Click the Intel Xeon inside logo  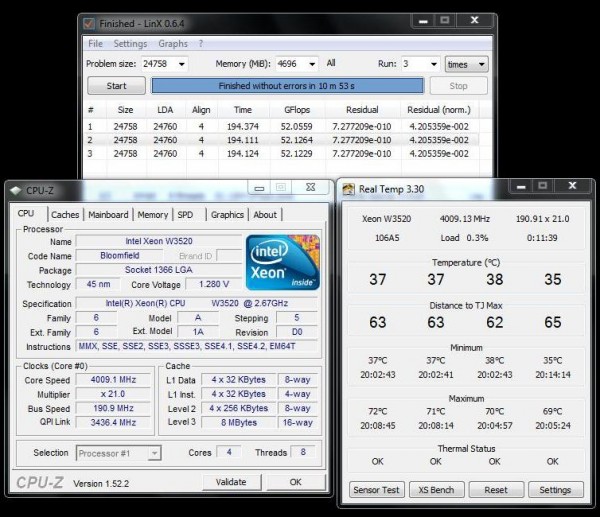coord(283,263)
